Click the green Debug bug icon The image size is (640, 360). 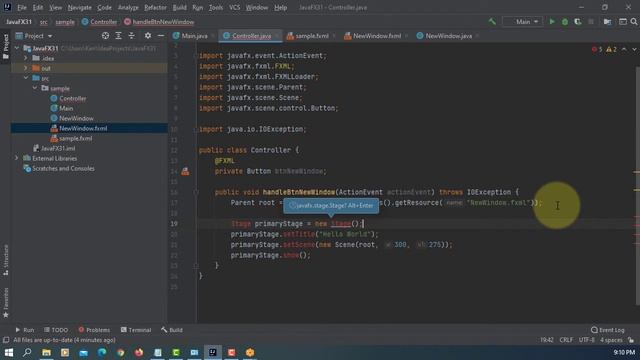click(x=565, y=22)
